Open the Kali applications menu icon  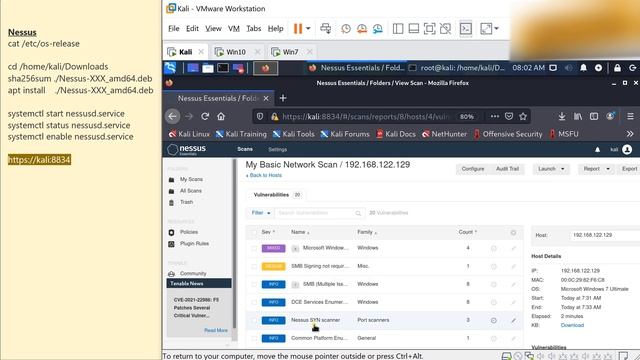170,68
